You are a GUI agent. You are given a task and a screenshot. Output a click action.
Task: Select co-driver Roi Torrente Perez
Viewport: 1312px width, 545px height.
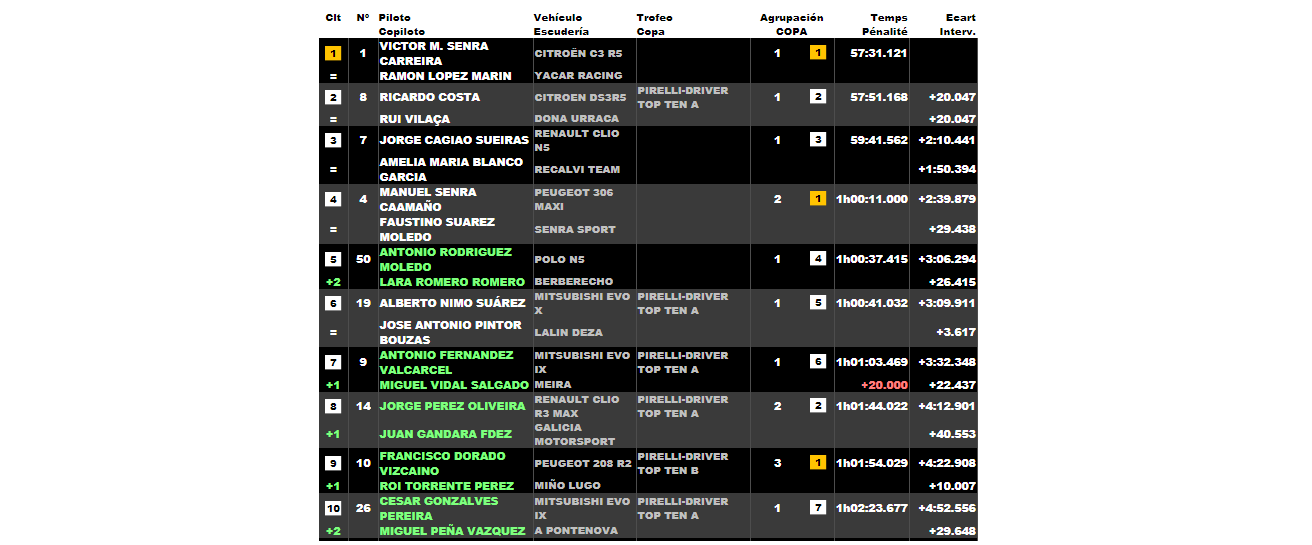tap(446, 486)
